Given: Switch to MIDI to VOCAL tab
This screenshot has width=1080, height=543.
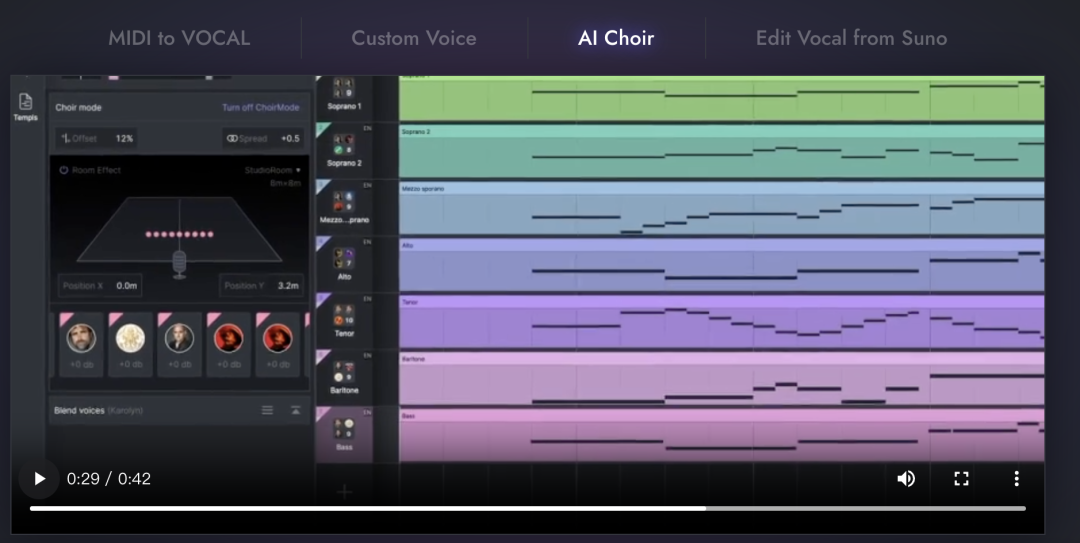Looking at the screenshot, I should pyautogui.click(x=179, y=39).
